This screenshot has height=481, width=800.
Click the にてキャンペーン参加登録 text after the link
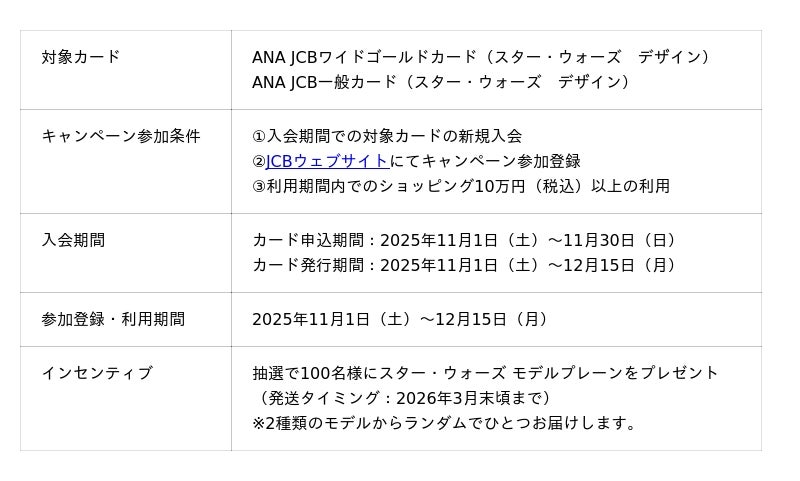[485, 161]
